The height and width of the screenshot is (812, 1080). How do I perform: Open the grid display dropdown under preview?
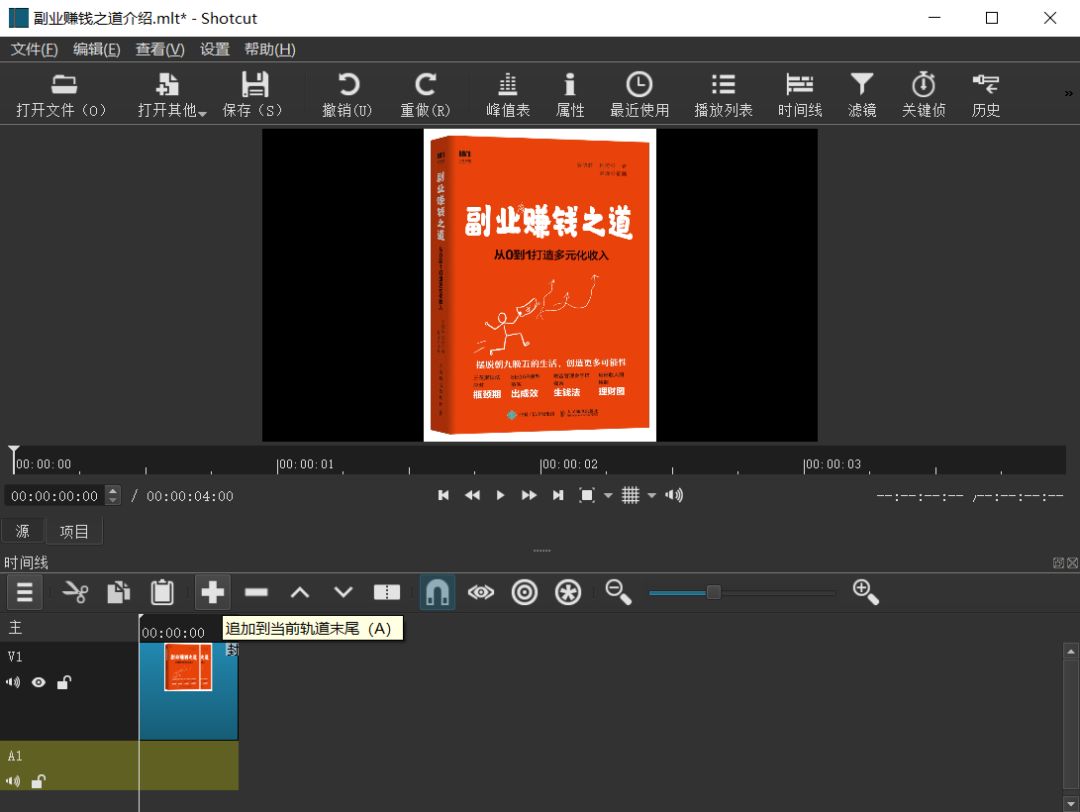[651, 495]
